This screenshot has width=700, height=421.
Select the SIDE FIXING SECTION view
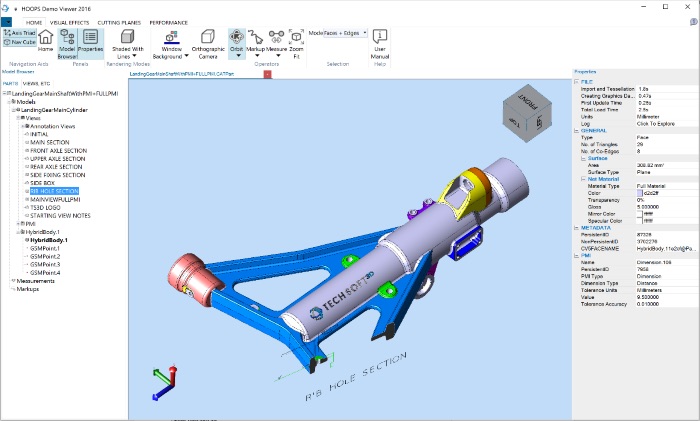pyautogui.click(x=58, y=175)
